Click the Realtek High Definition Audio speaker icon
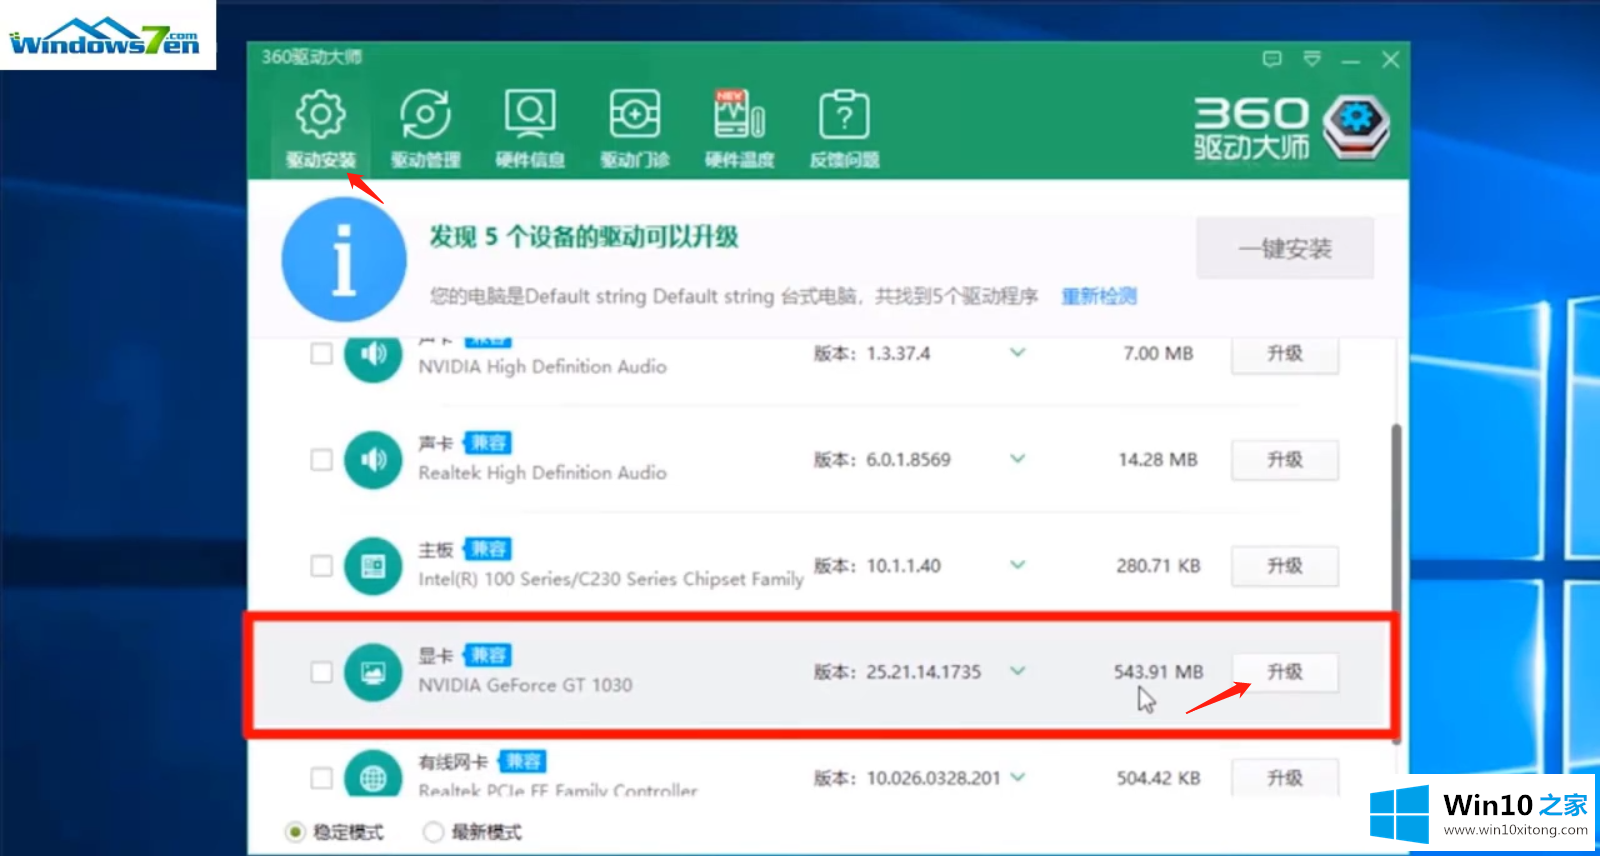The width and height of the screenshot is (1600, 856). [373, 460]
